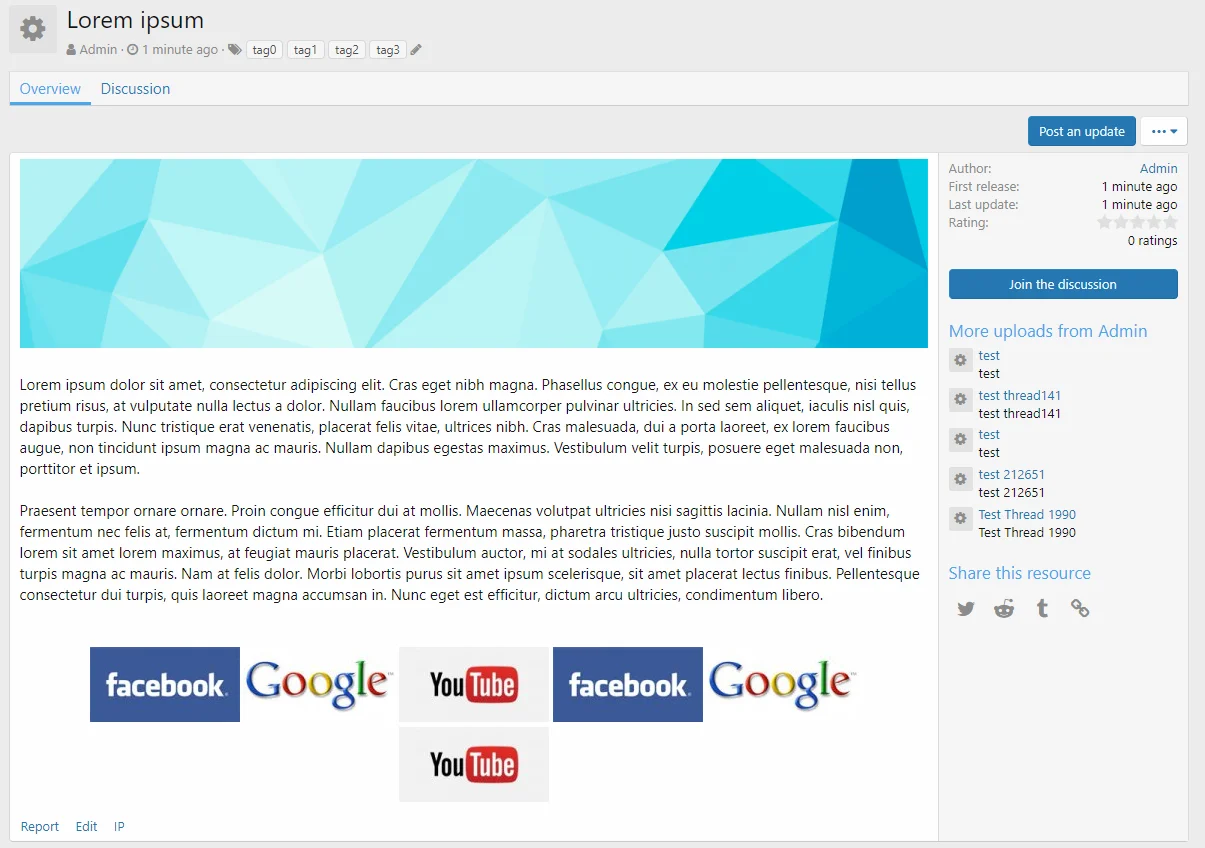Screen dimensions: 1205x848
Task: Open the first Facebook image thumbnail
Action: click(165, 685)
